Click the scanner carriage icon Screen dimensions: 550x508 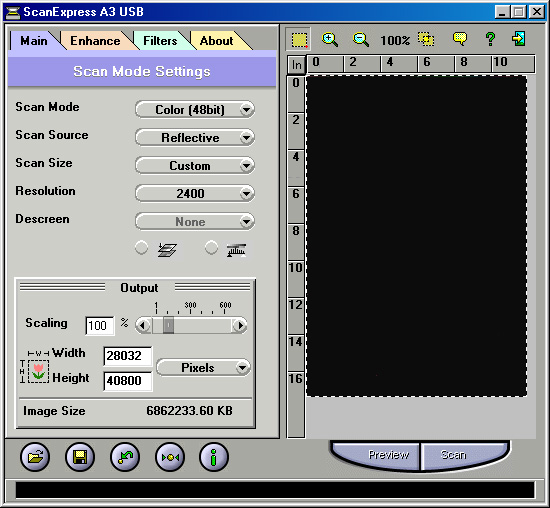point(236,250)
